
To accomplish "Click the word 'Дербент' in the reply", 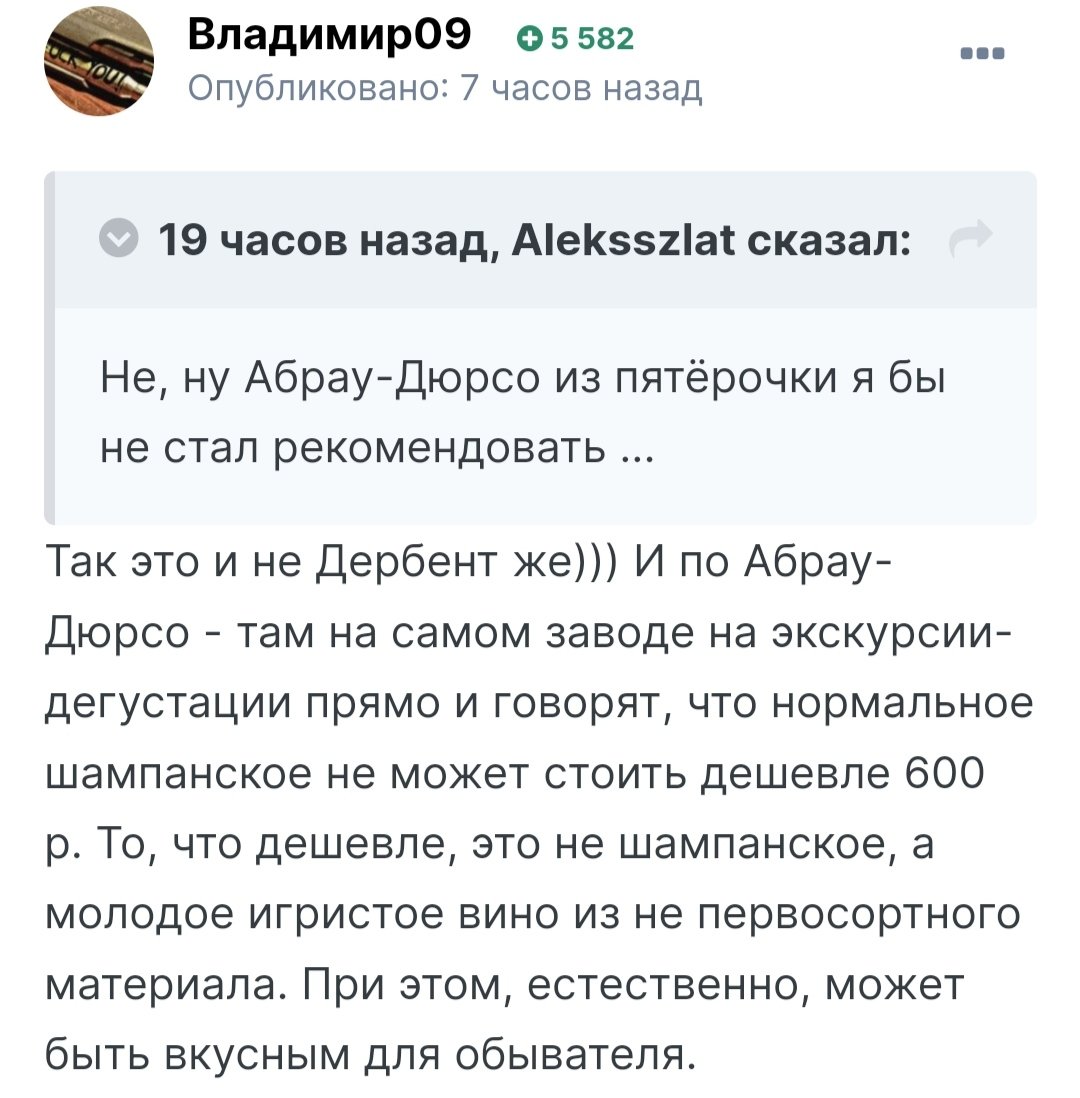I will pyautogui.click(x=408, y=562).
